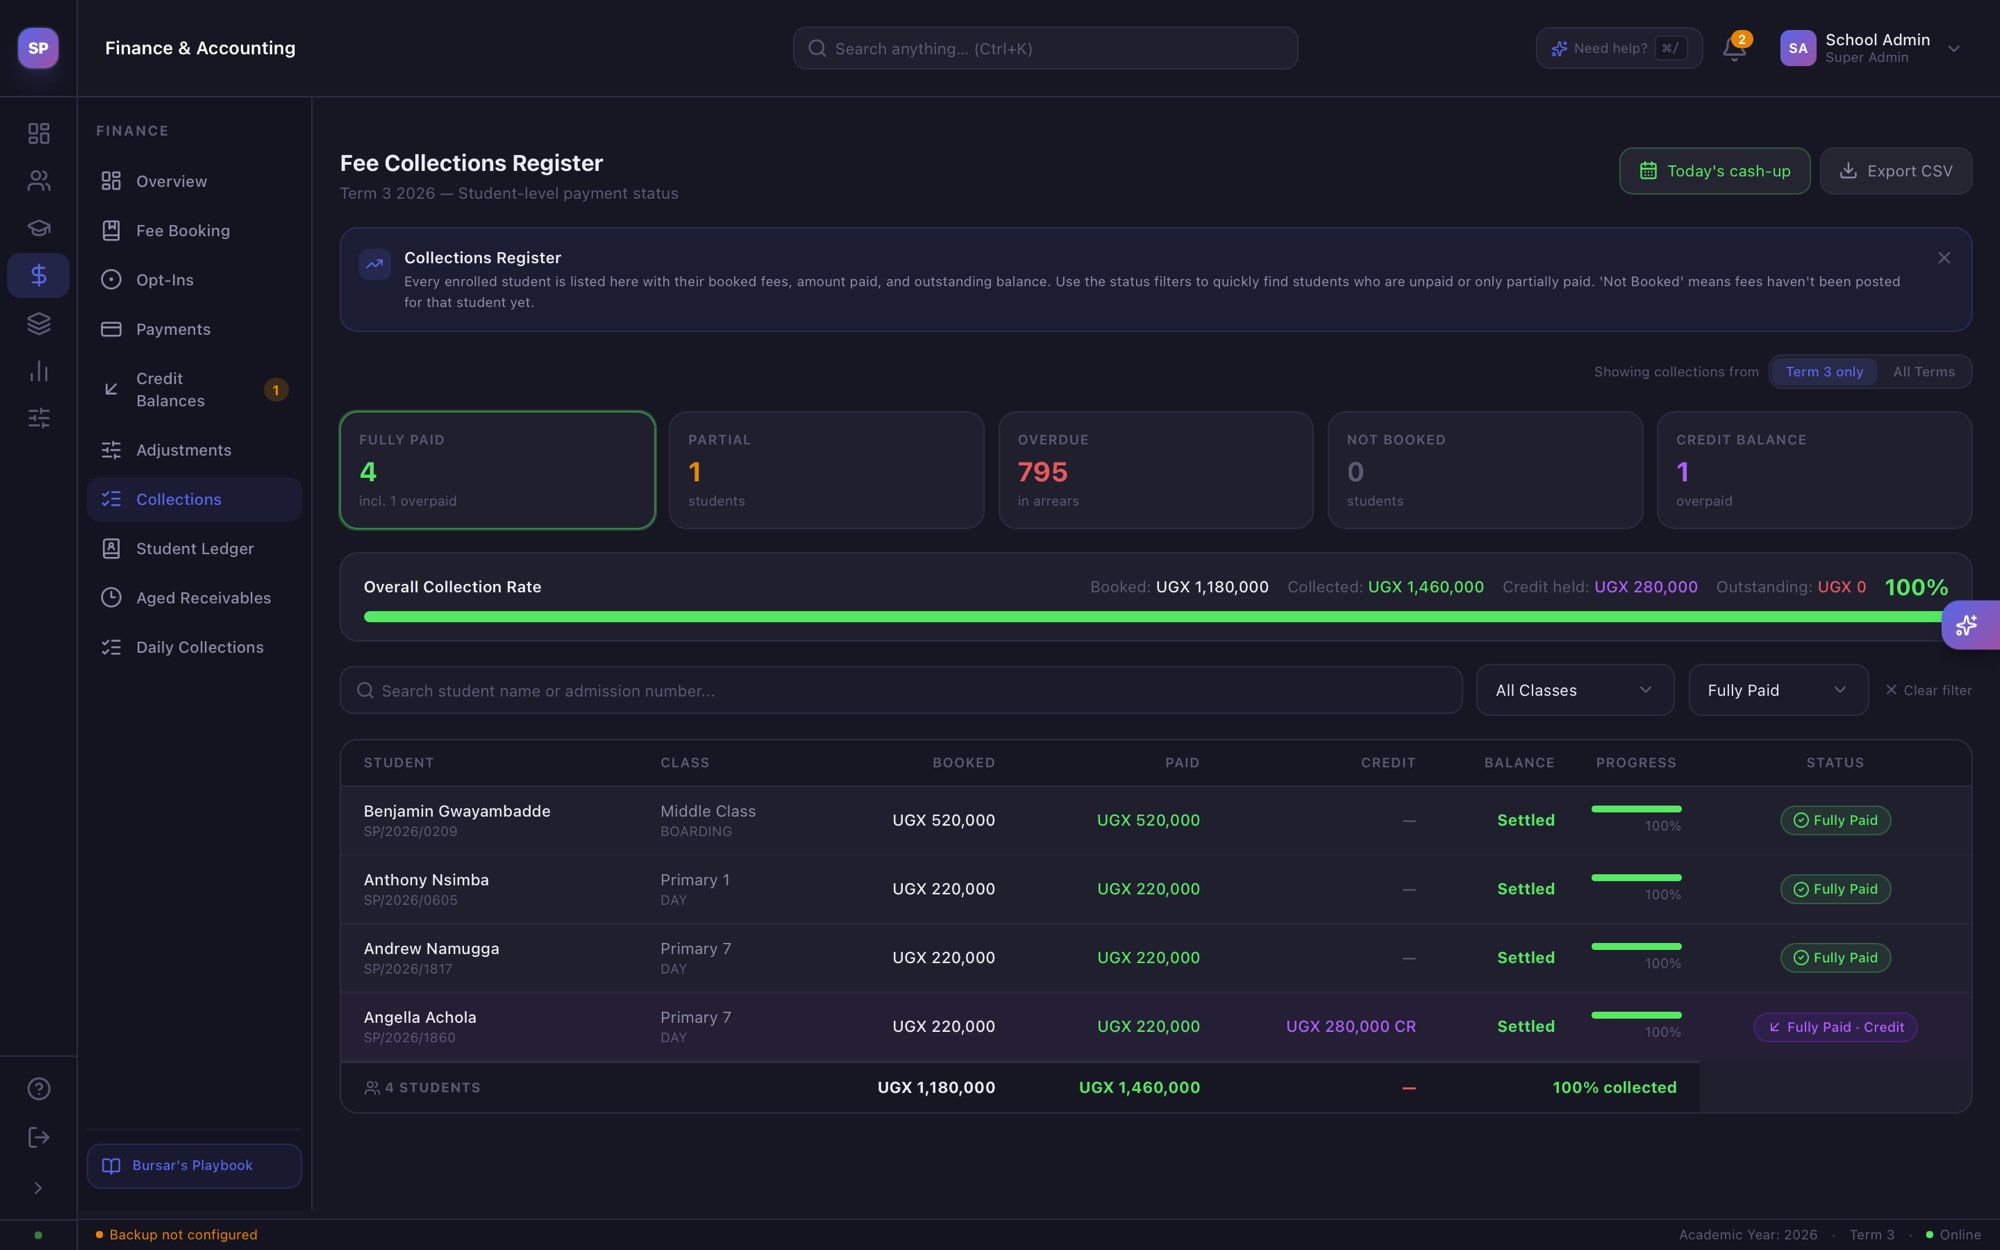Image resolution: width=2000 pixels, height=1250 pixels.
Task: Click the Overall Collection Rate progress bar
Action: (x=1154, y=617)
